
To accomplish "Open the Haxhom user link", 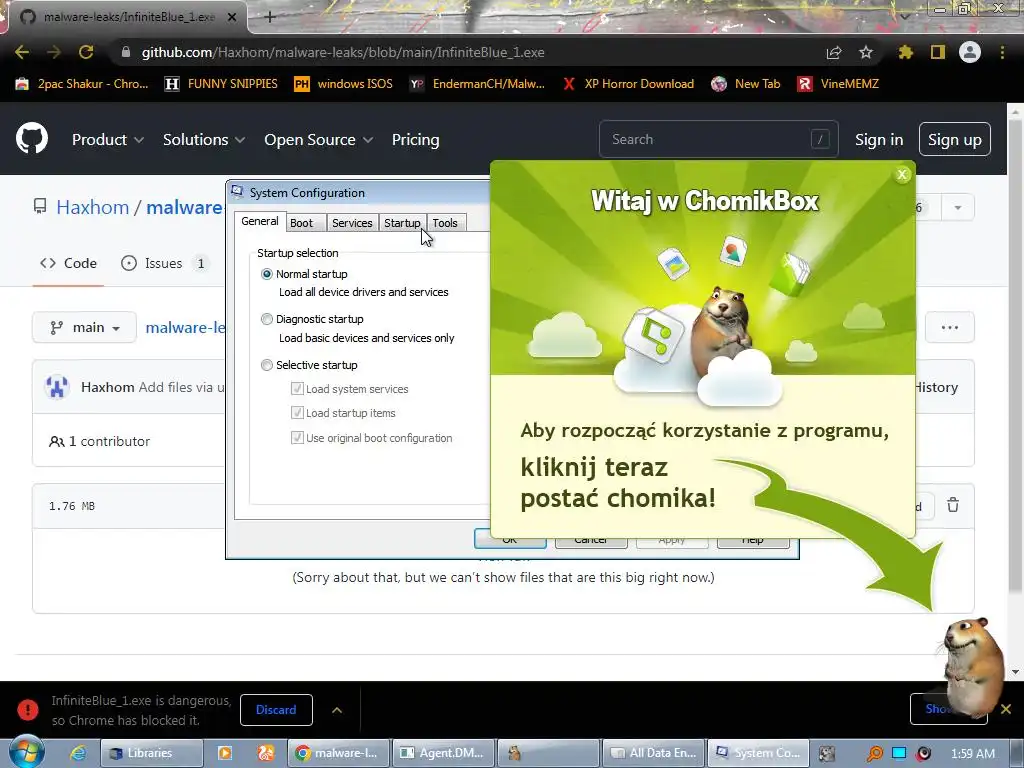I will (x=93, y=207).
